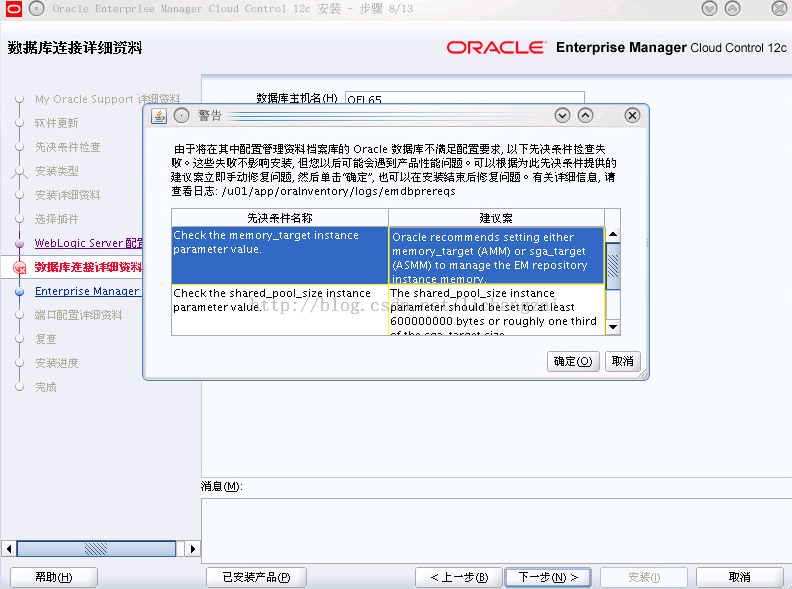This screenshot has height=589, width=792.
Task: Click the 安装类型 step in the sidebar
Action: pyautogui.click(x=57, y=171)
